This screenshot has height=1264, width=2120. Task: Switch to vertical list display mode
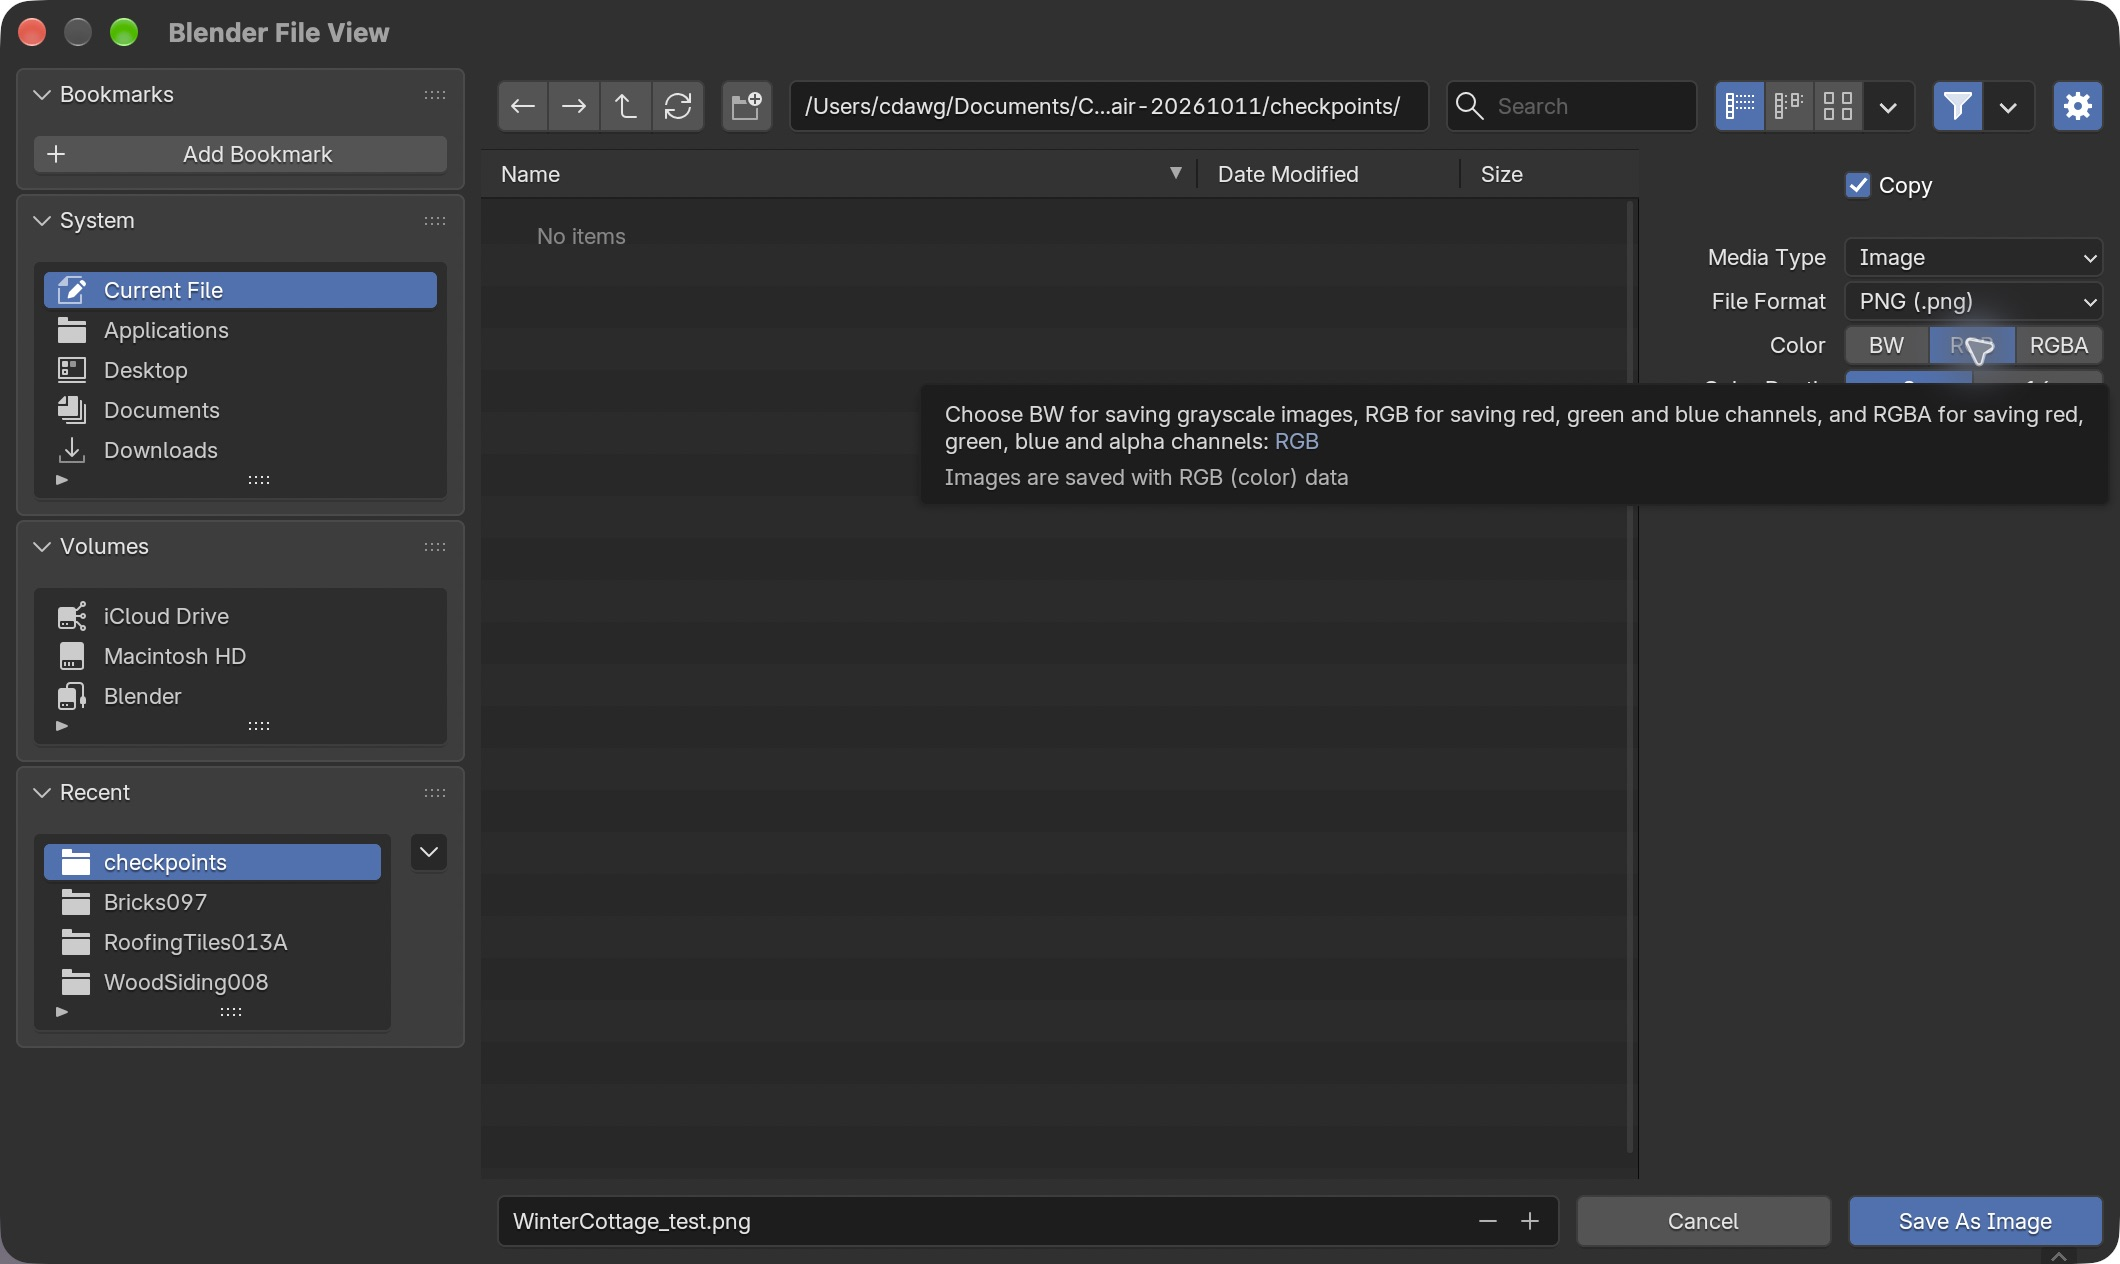click(1740, 106)
